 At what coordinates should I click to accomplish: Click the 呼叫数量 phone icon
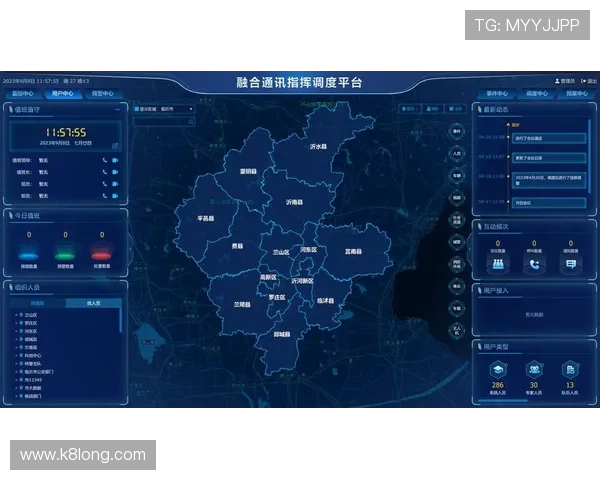click(534, 264)
